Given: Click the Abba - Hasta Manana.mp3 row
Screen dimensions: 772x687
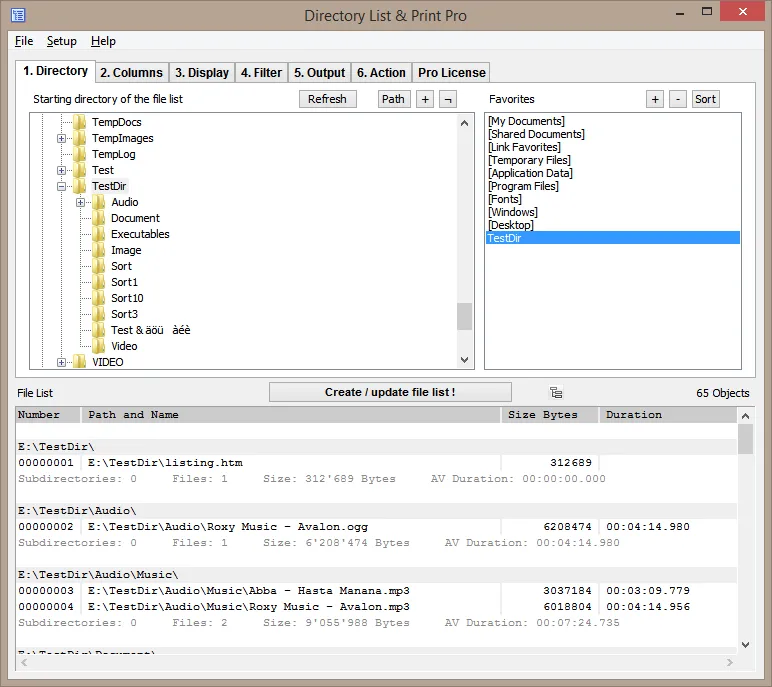Looking at the screenshot, I should 377,590.
